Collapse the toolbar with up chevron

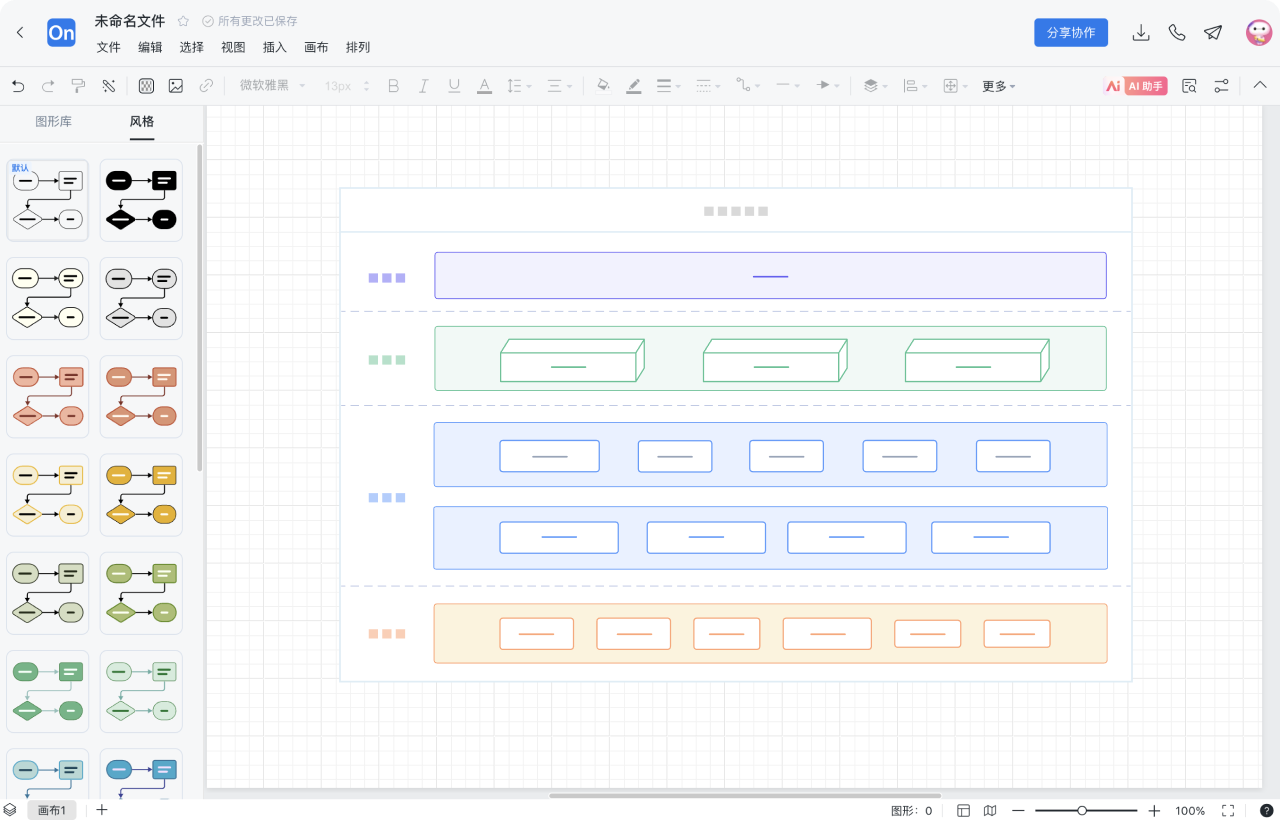click(x=1260, y=86)
